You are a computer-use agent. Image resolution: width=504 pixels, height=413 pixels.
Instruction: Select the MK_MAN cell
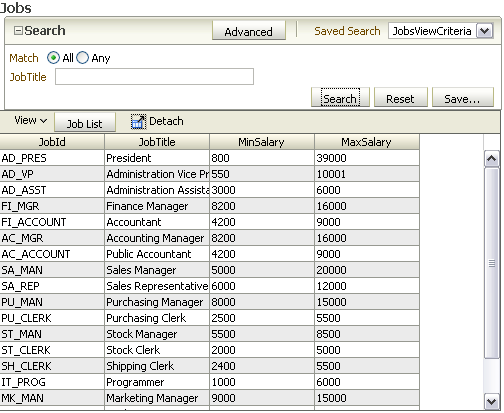pyautogui.click(x=52, y=398)
